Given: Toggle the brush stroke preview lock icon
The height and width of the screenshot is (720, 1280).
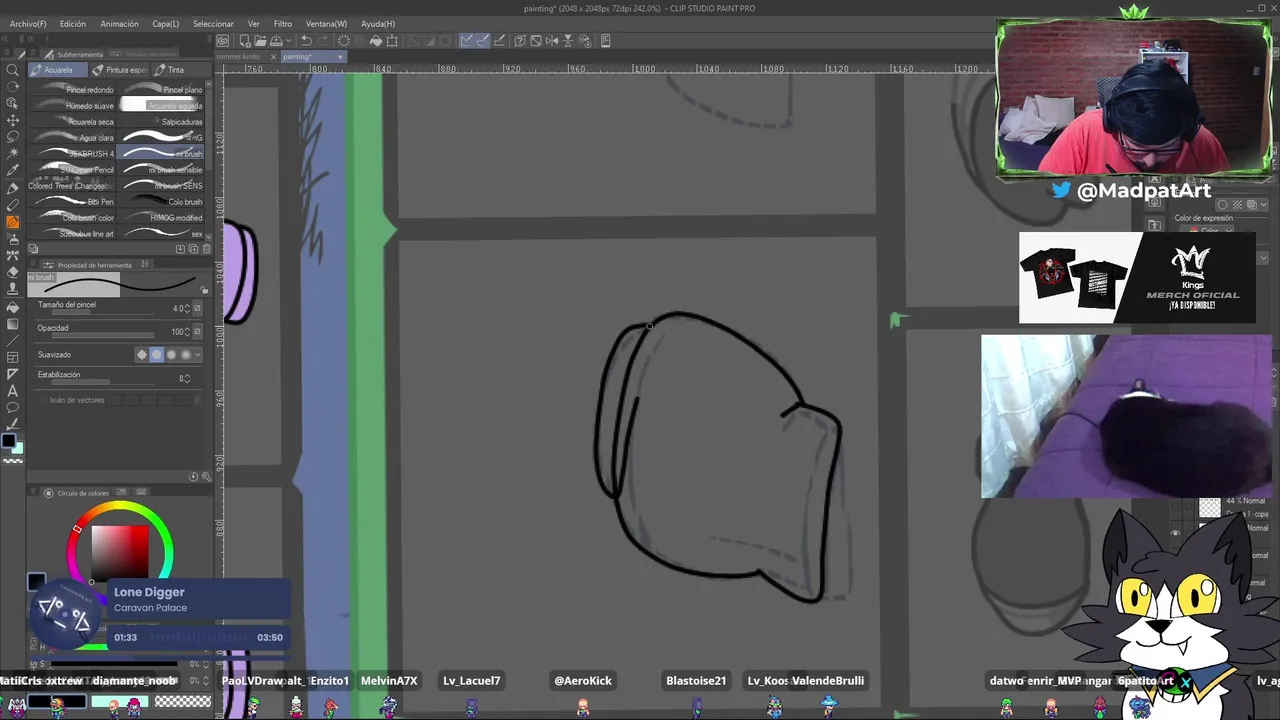Looking at the screenshot, I should (x=204, y=290).
